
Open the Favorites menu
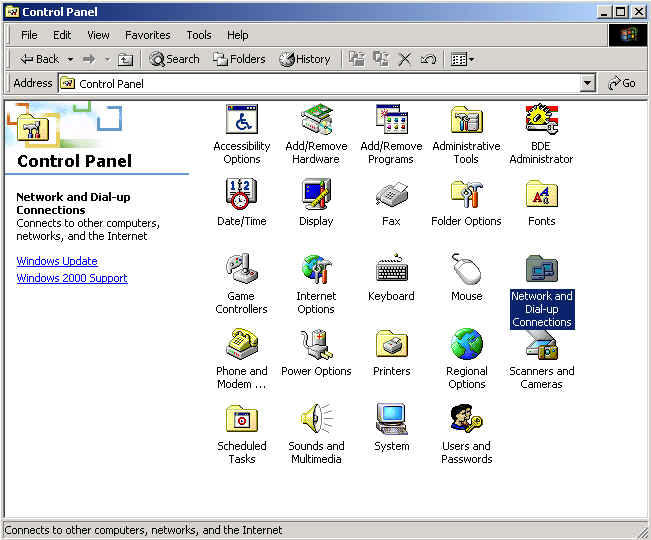(147, 35)
